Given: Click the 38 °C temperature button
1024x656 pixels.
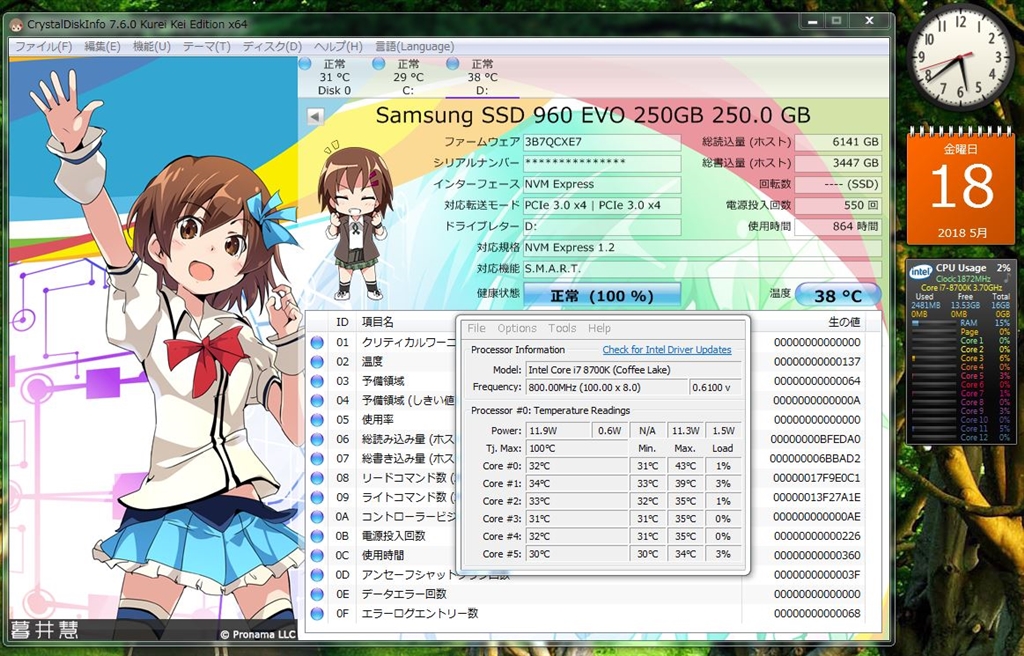Looking at the screenshot, I should [x=838, y=296].
